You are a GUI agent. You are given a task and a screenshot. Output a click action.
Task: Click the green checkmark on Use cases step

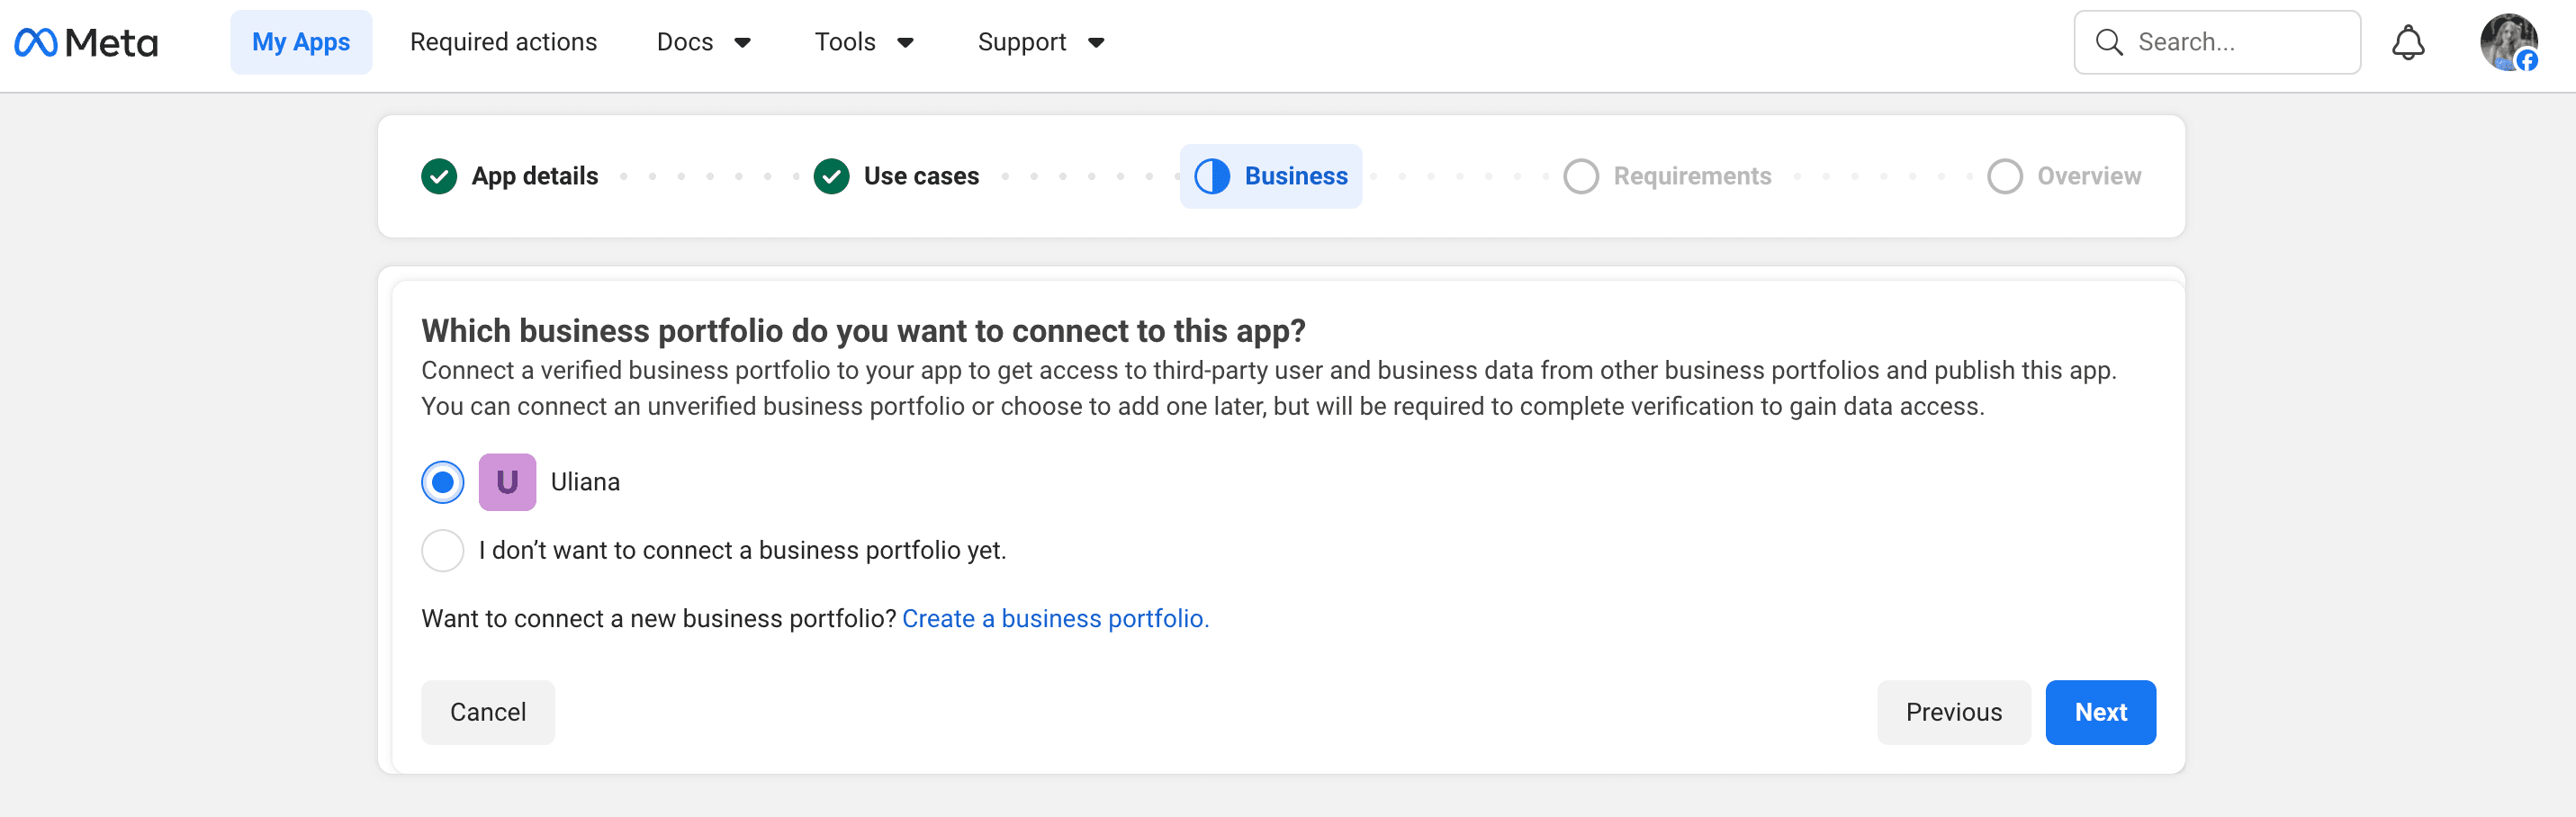pyautogui.click(x=830, y=175)
